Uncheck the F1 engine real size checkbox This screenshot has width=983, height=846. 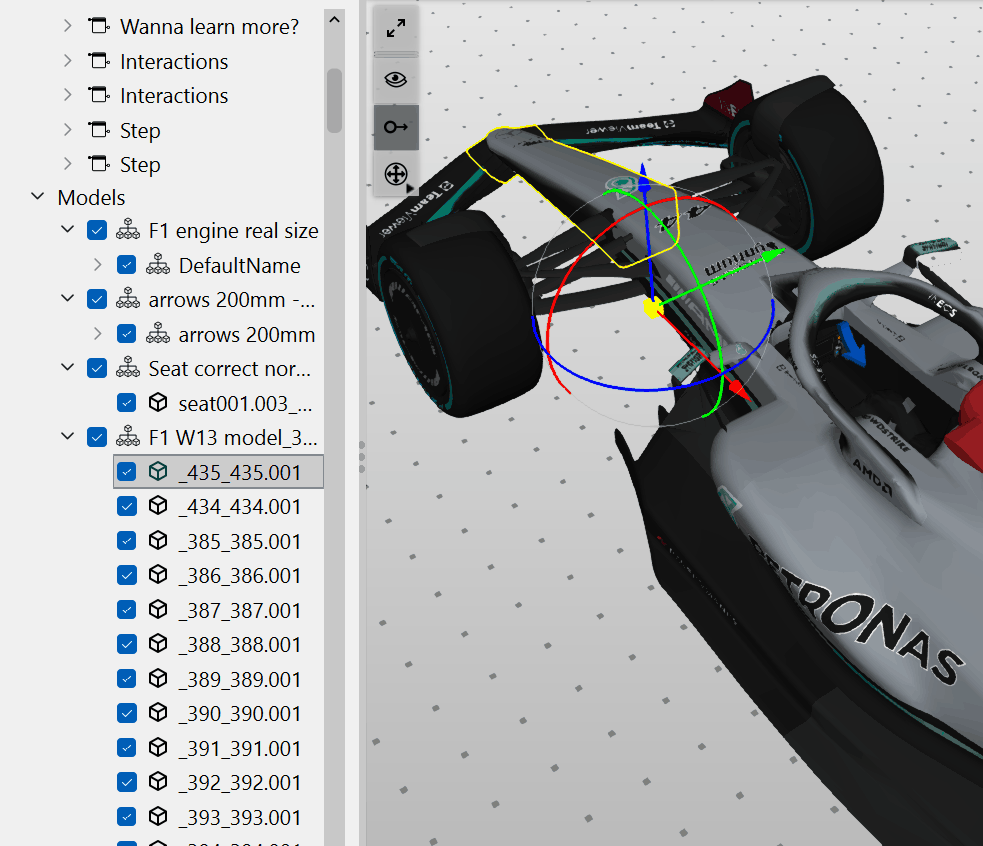97,230
